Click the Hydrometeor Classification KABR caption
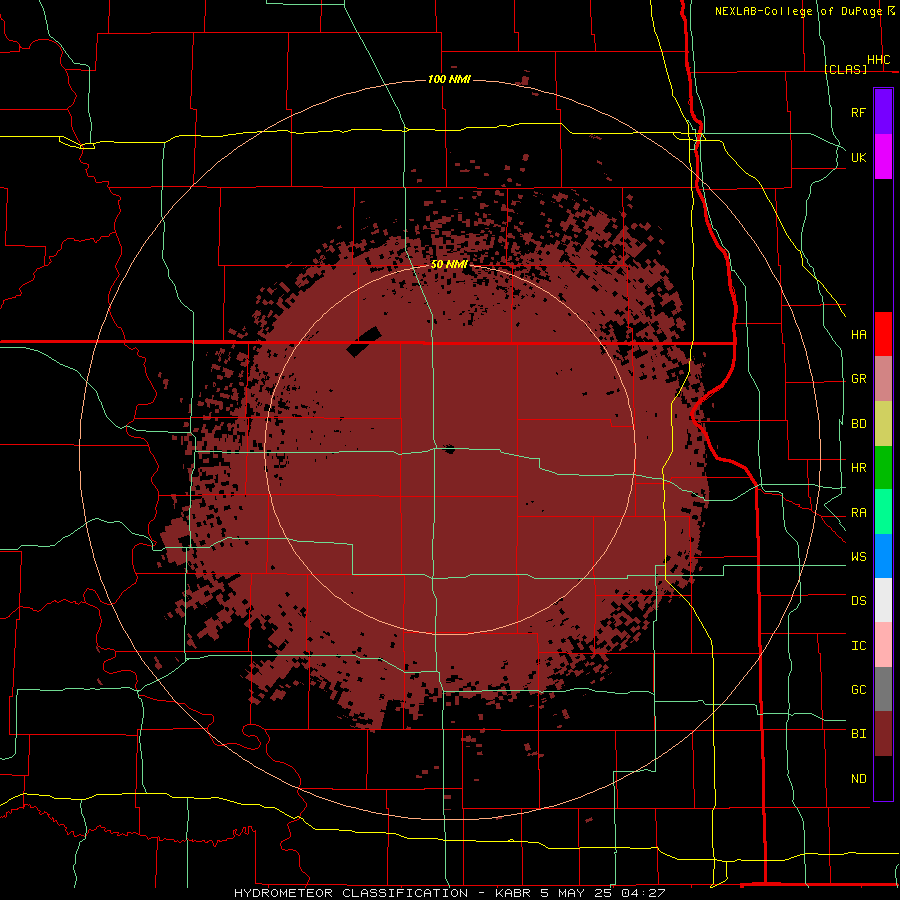900x900 pixels. coord(449,893)
